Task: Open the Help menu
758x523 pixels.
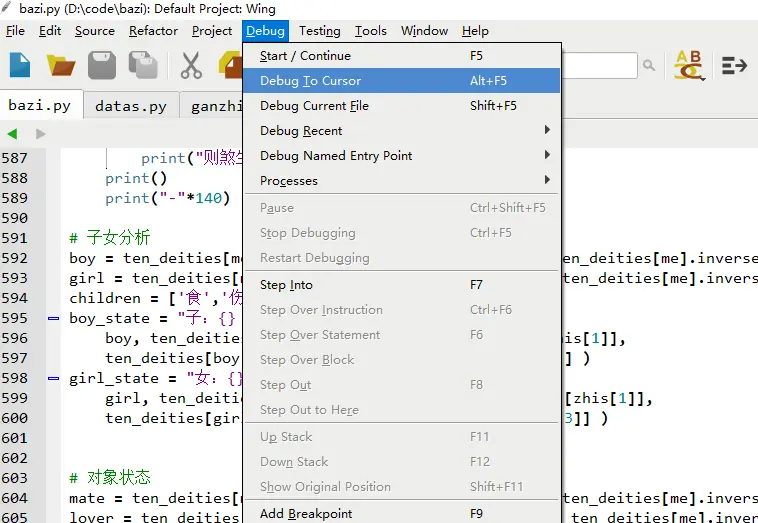Action: tap(475, 31)
